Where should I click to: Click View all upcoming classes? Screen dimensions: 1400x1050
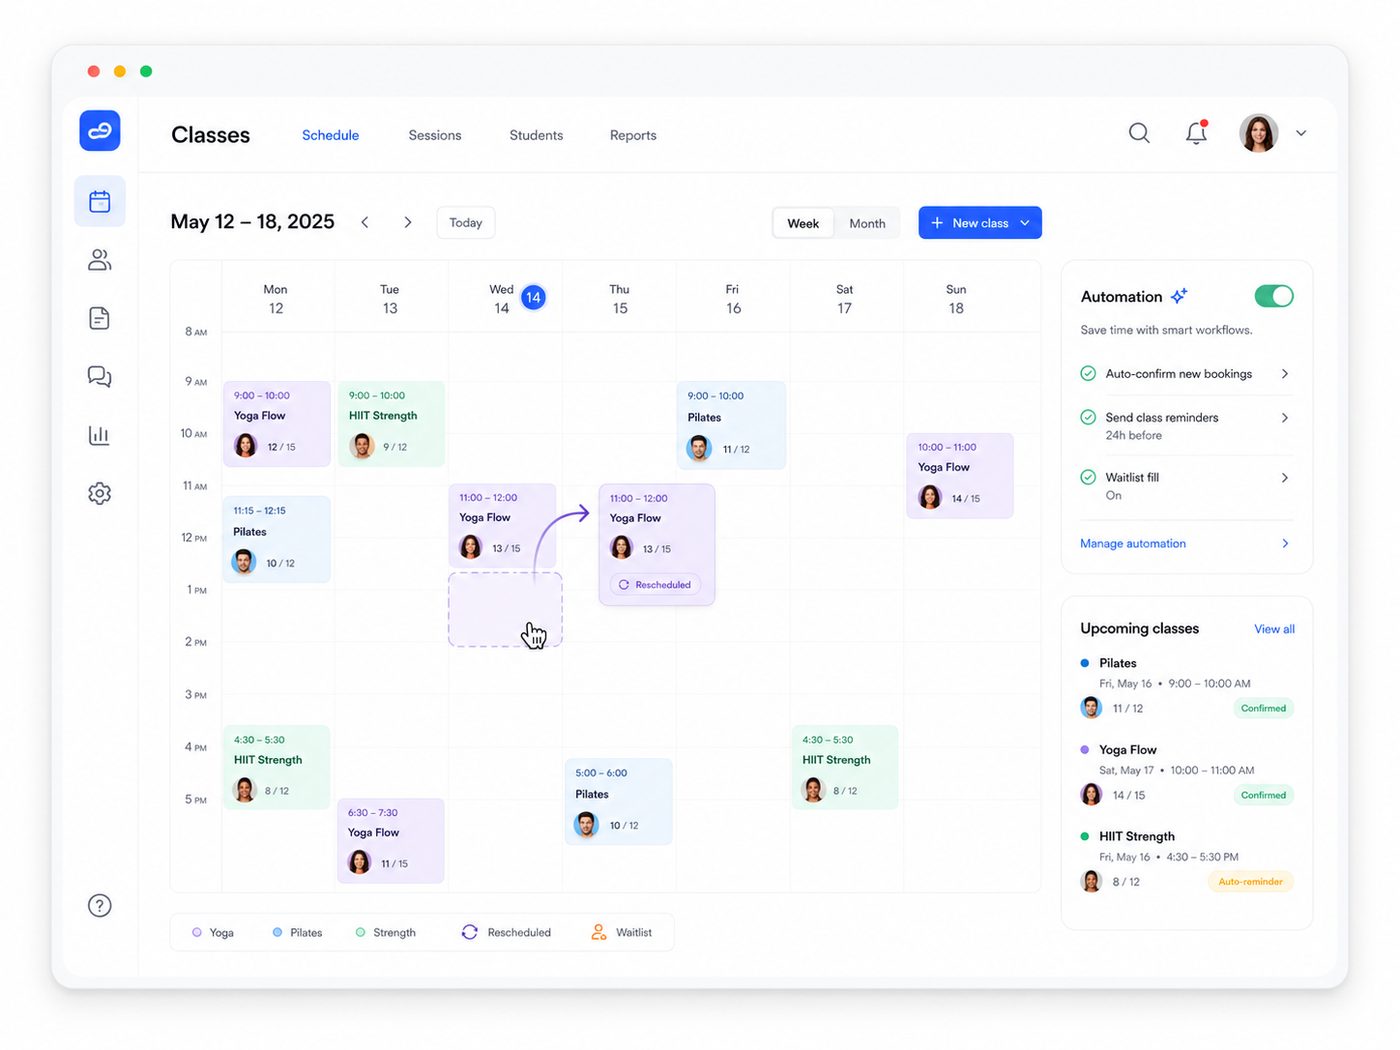(x=1274, y=629)
